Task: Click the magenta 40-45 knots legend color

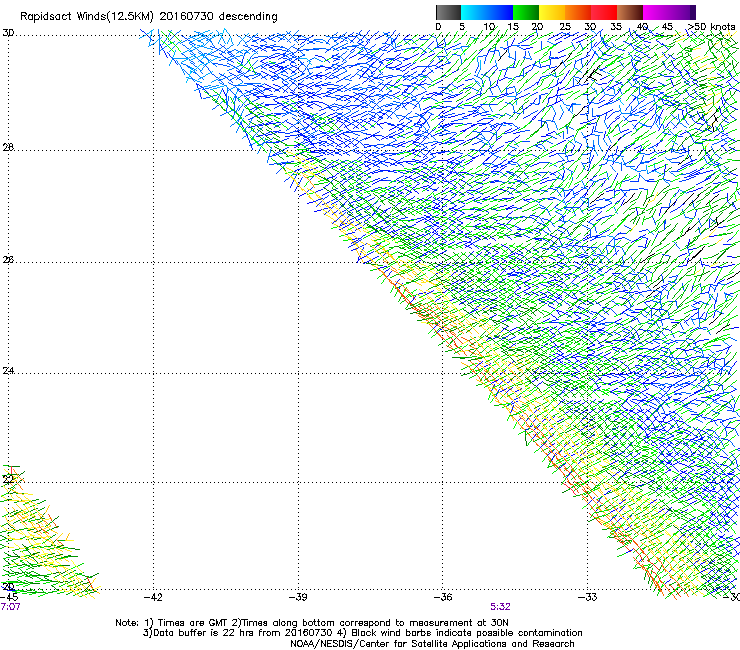Action: click(656, 12)
